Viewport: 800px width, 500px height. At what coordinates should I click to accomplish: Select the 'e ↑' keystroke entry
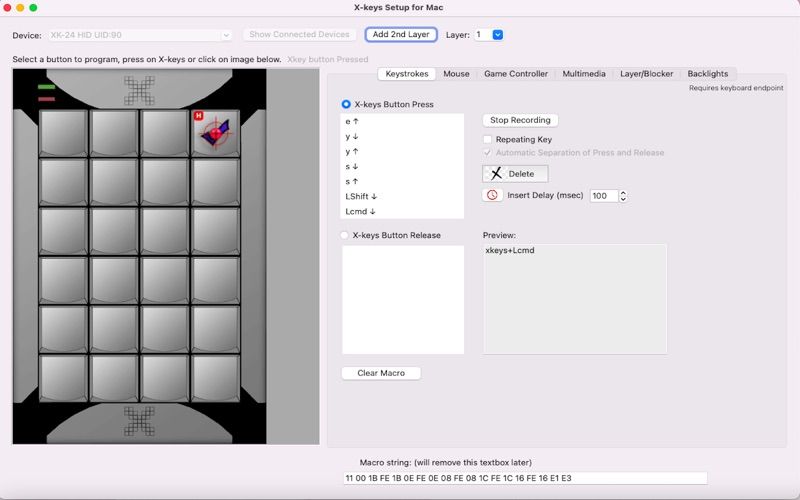(x=402, y=121)
